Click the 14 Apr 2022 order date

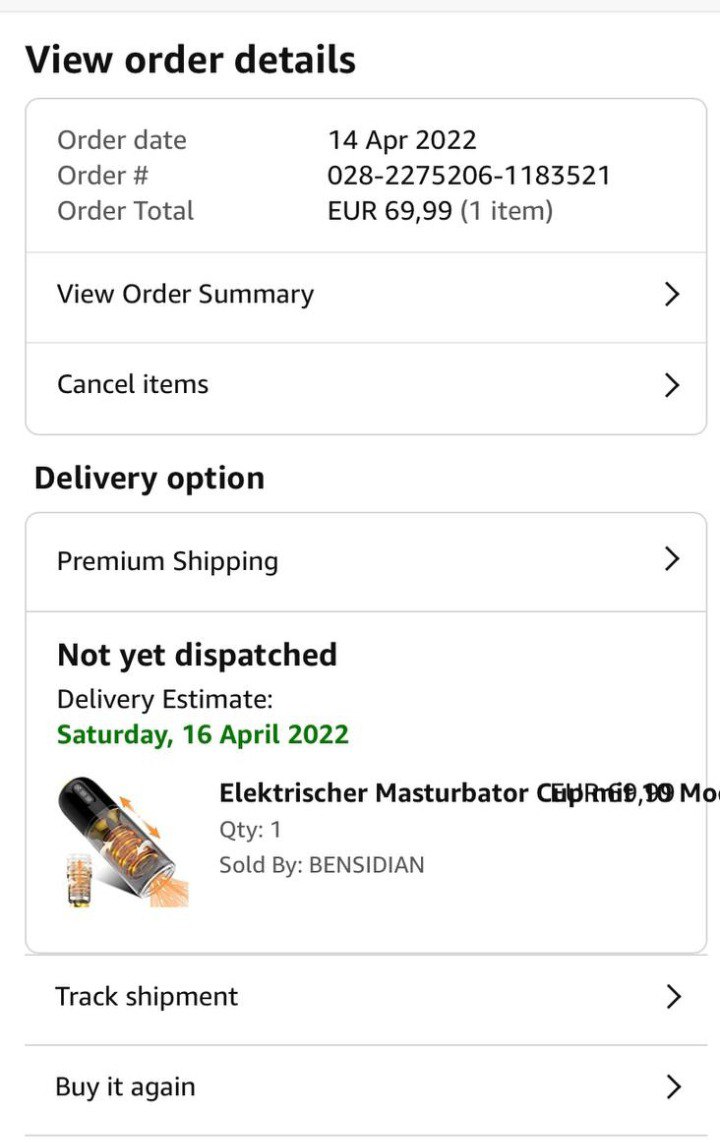[x=402, y=140]
